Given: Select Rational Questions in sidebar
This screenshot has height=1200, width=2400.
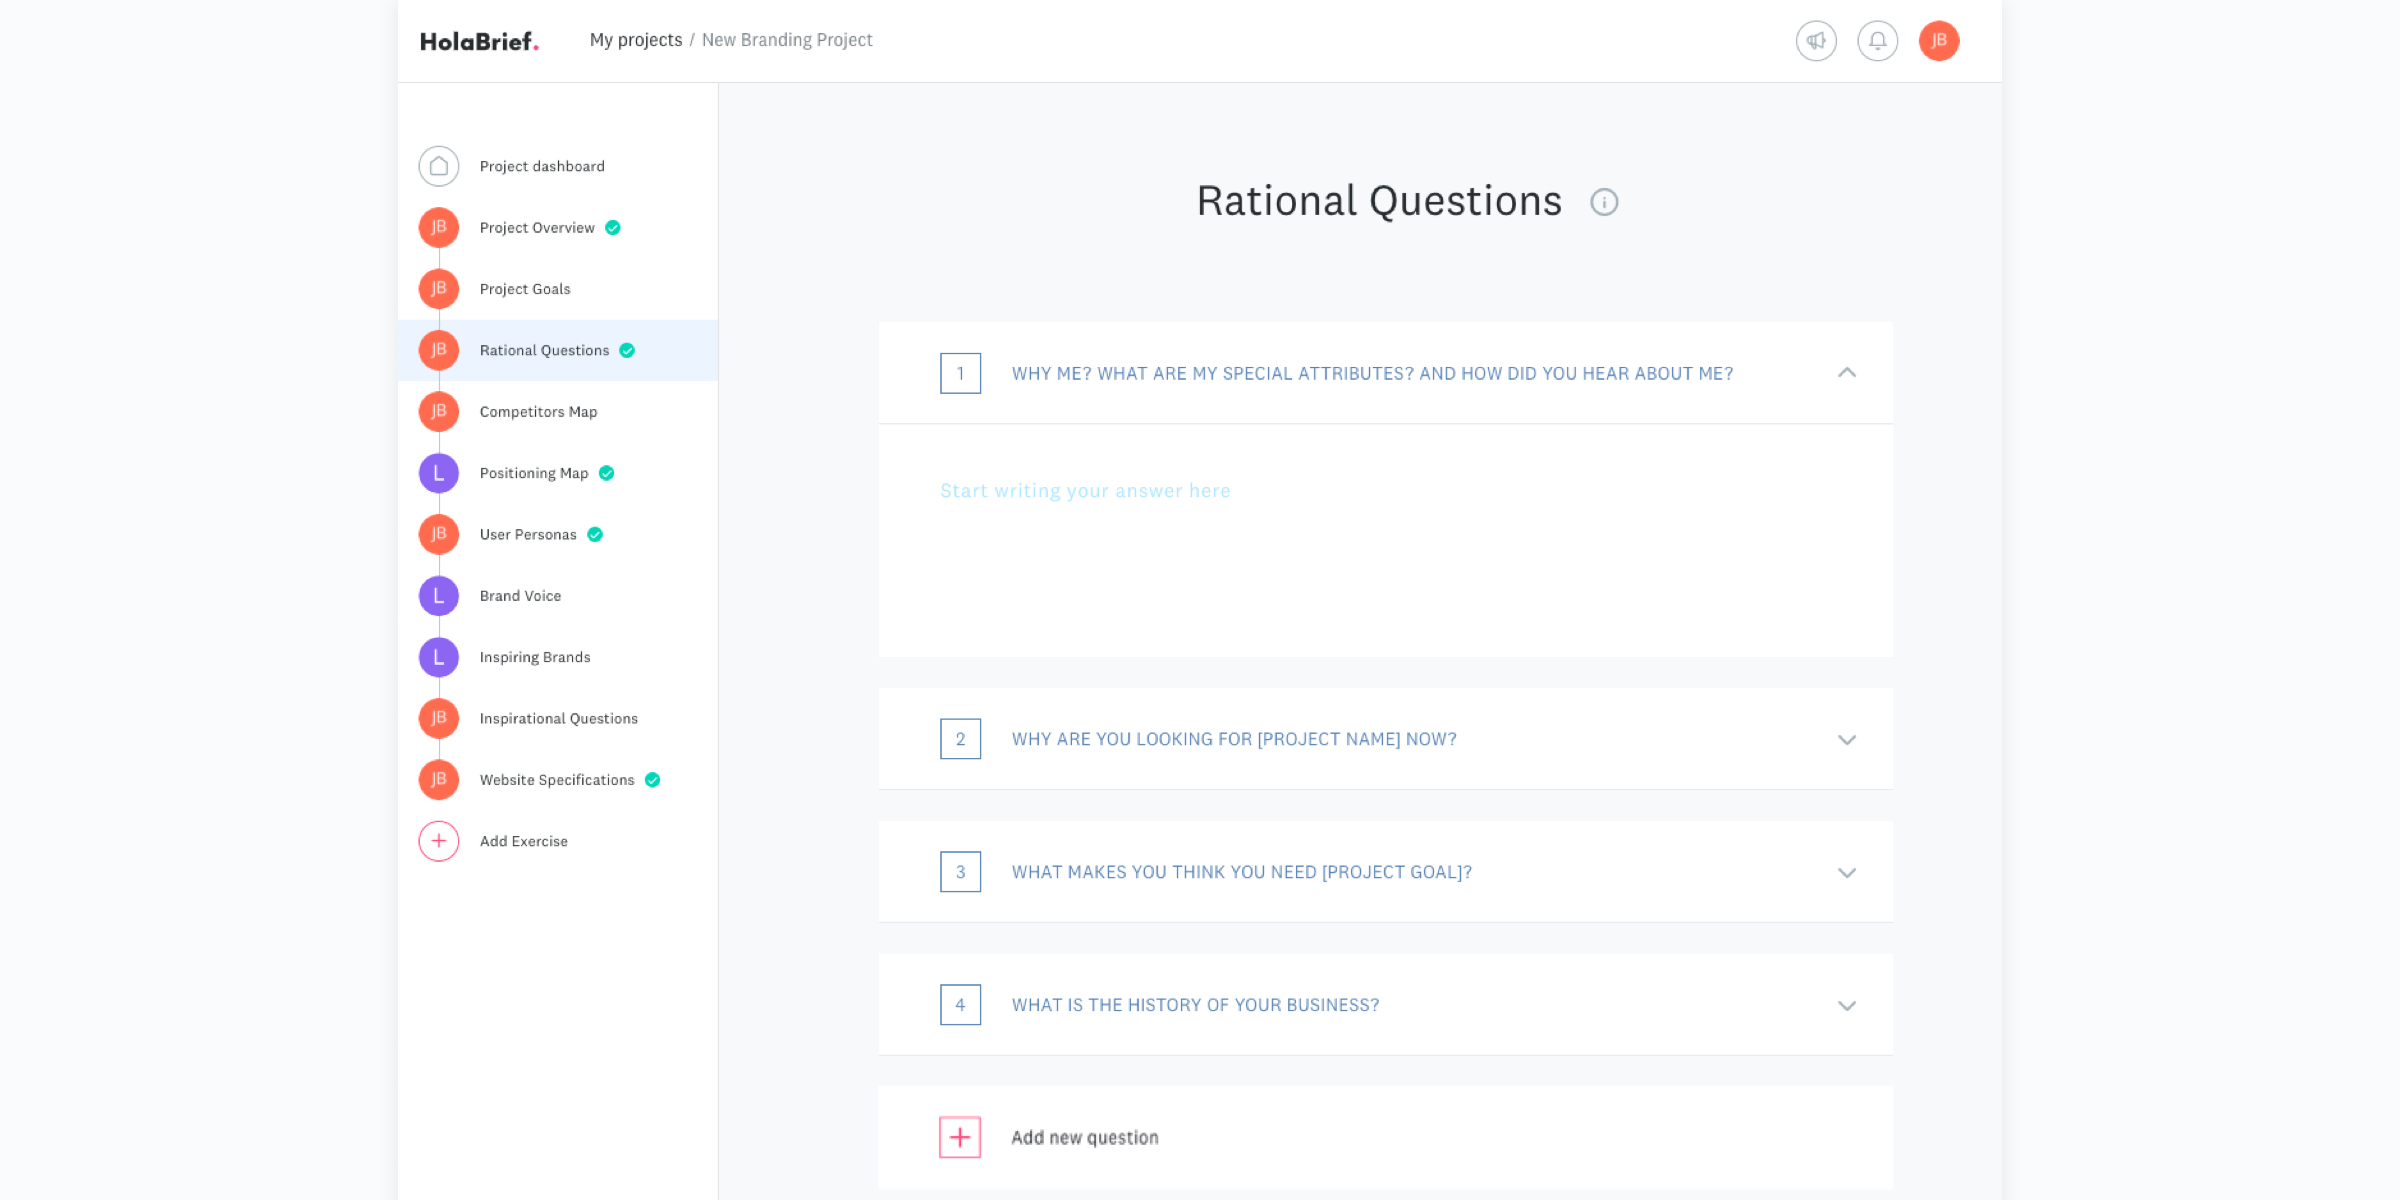Looking at the screenshot, I should 558,350.
